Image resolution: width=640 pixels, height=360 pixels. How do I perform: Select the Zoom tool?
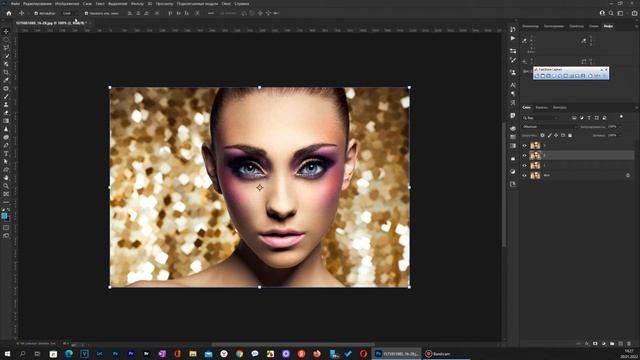coord(6,186)
